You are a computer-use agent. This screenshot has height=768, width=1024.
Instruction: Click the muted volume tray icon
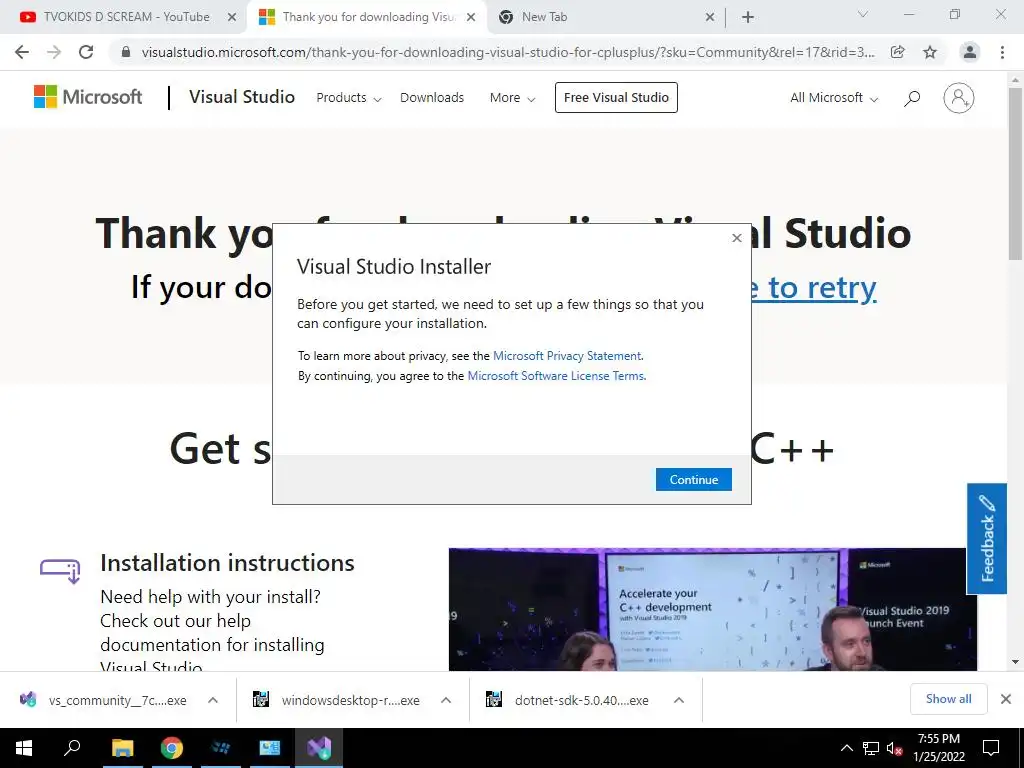click(x=894, y=748)
